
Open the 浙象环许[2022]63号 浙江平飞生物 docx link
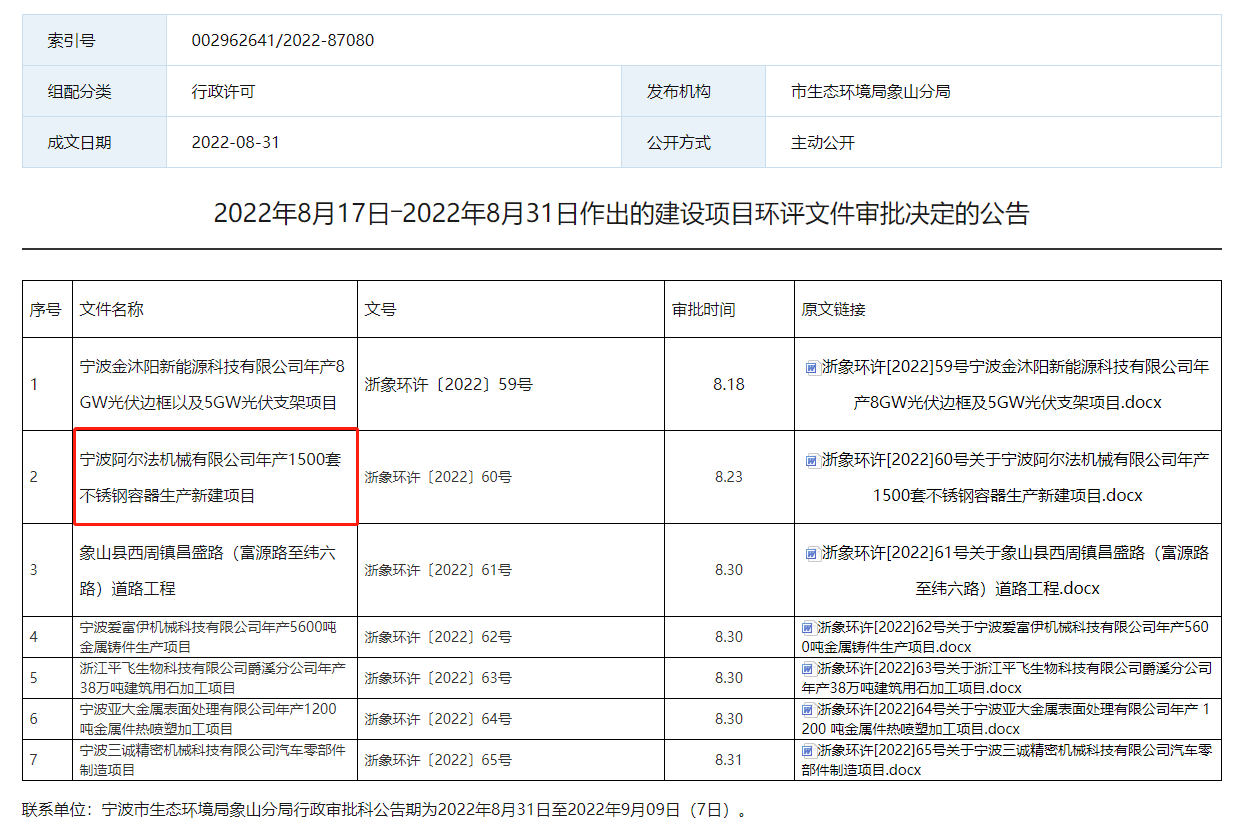coord(1008,678)
